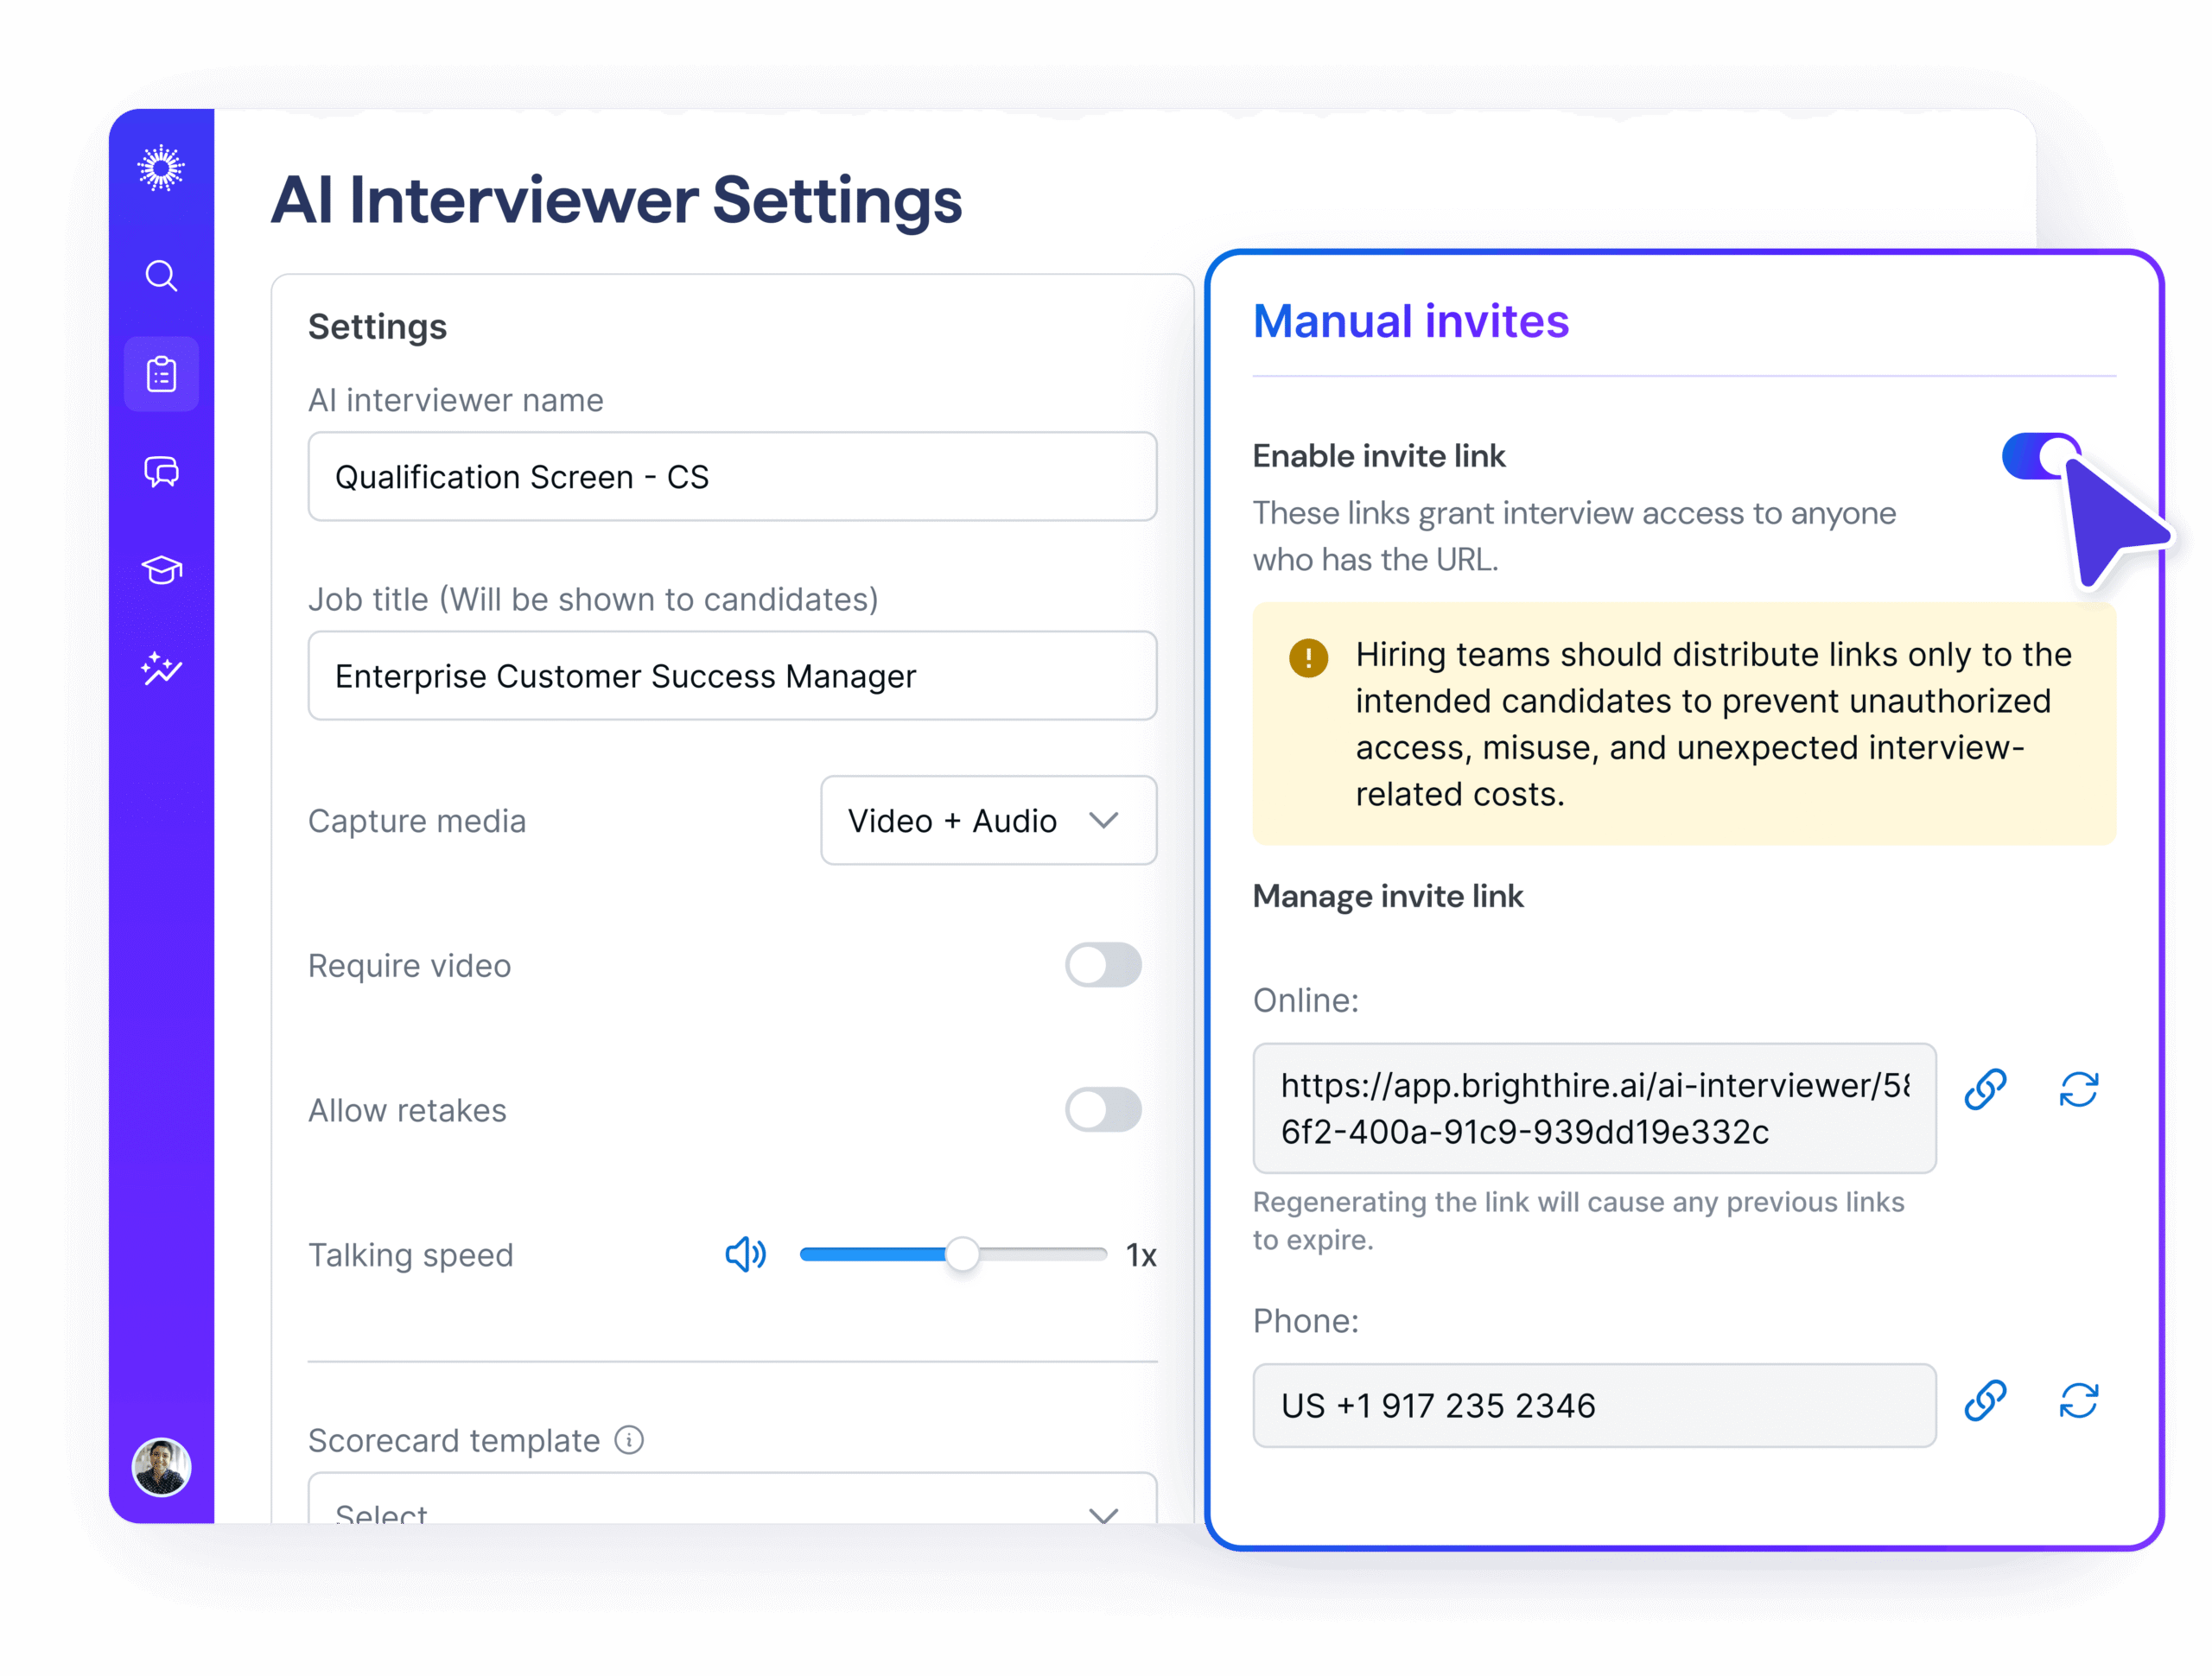This screenshot has height=1676, width=2212.
Task: Click the talking speed slider handle
Action: (962, 1254)
